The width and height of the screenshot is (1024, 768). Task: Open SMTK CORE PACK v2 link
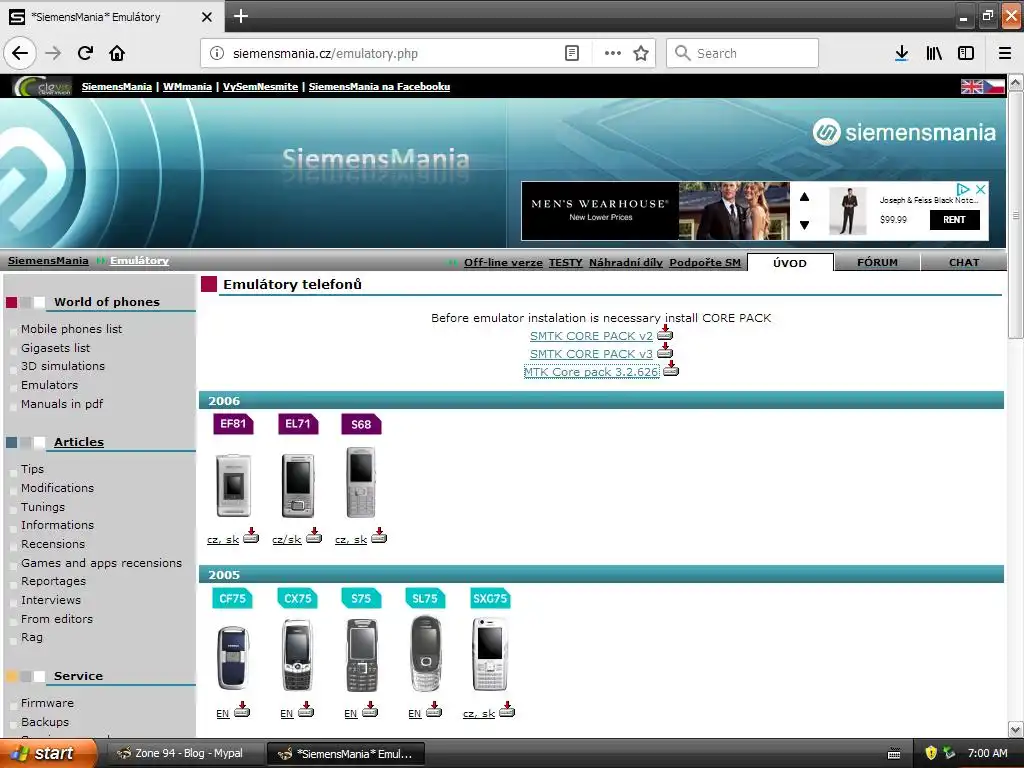tap(591, 336)
